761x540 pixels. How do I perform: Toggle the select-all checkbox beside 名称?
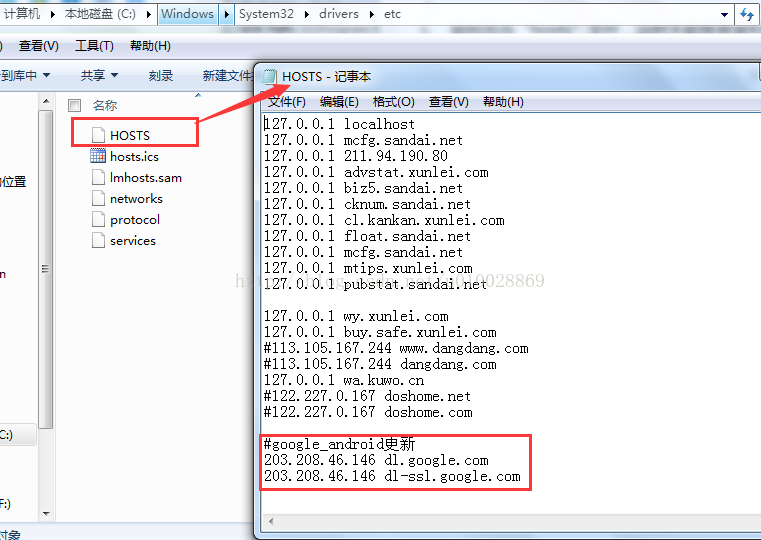click(74, 105)
